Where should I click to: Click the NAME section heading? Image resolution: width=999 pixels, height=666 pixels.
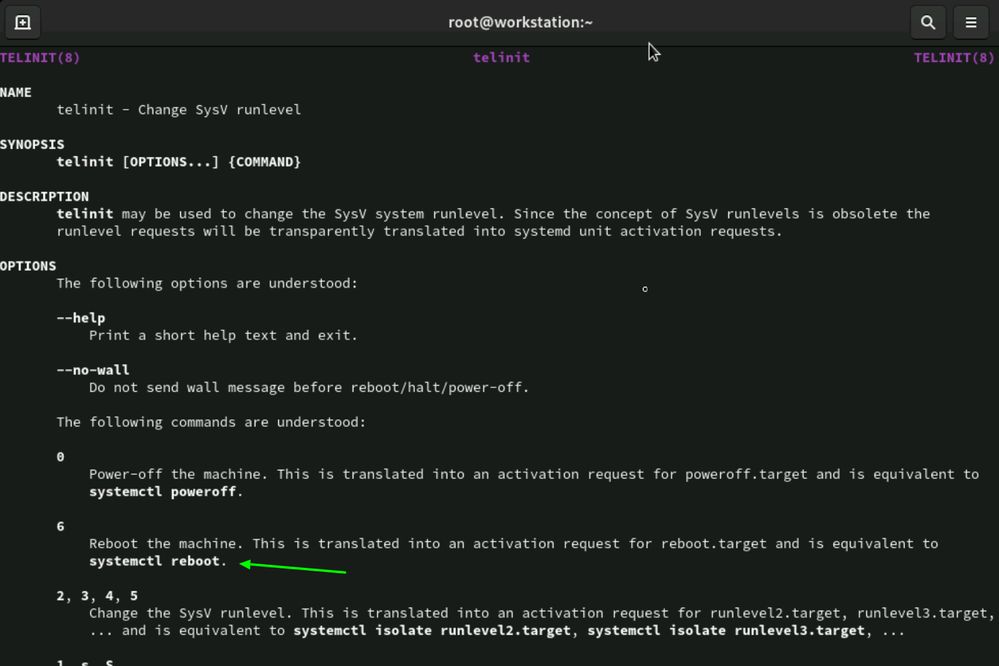[16, 92]
